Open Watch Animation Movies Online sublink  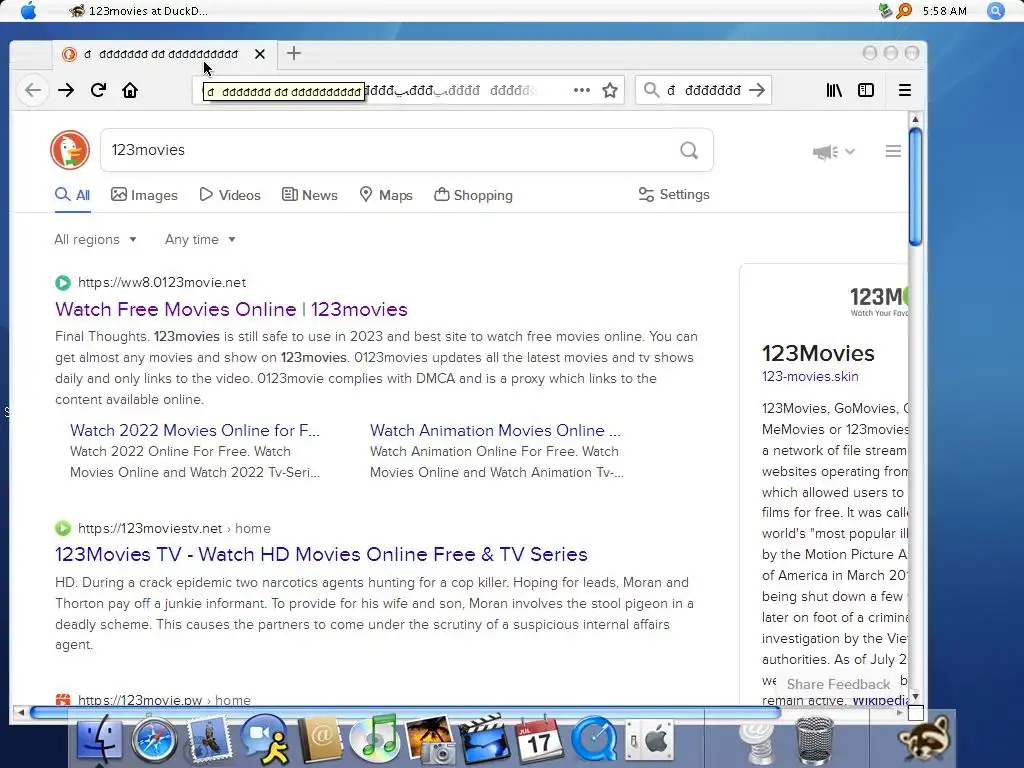(x=495, y=430)
